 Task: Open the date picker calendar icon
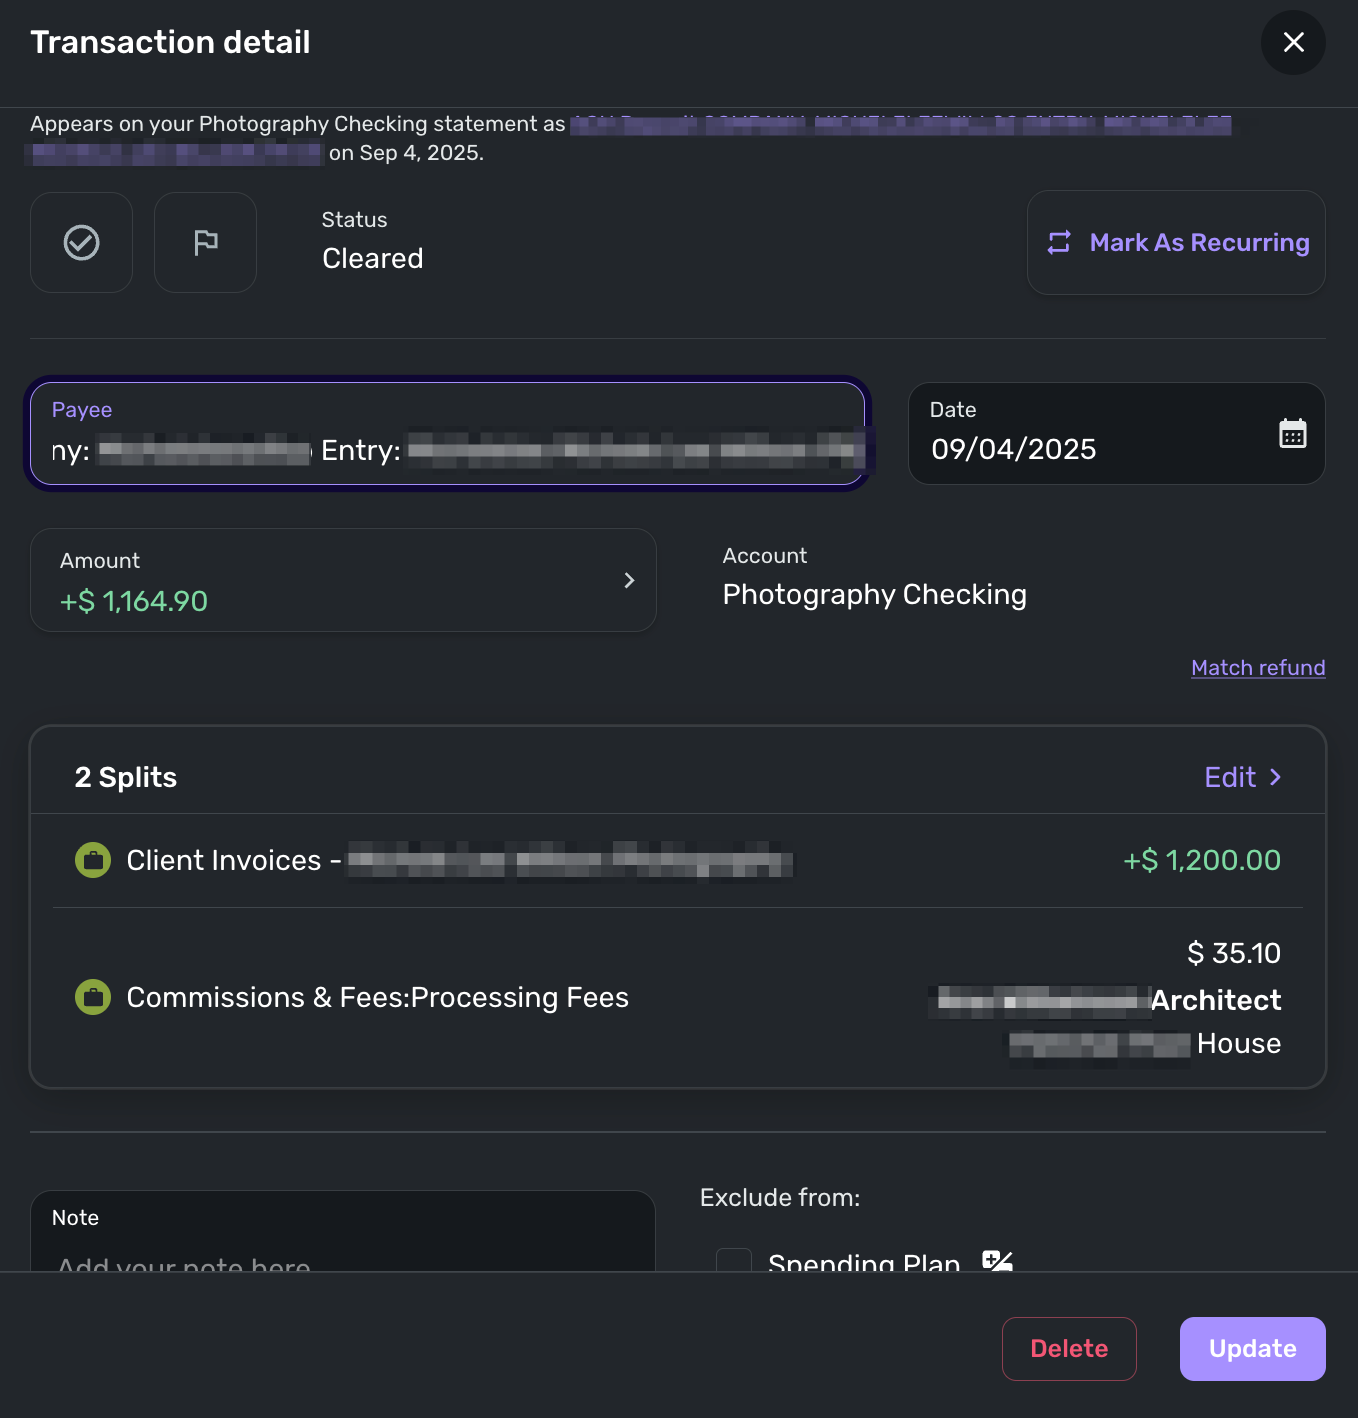(1292, 434)
